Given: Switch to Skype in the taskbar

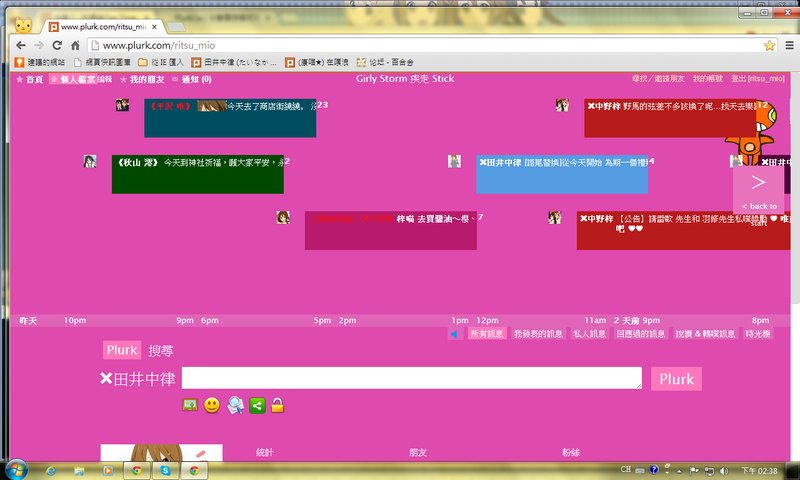Looking at the screenshot, I should 165,470.
